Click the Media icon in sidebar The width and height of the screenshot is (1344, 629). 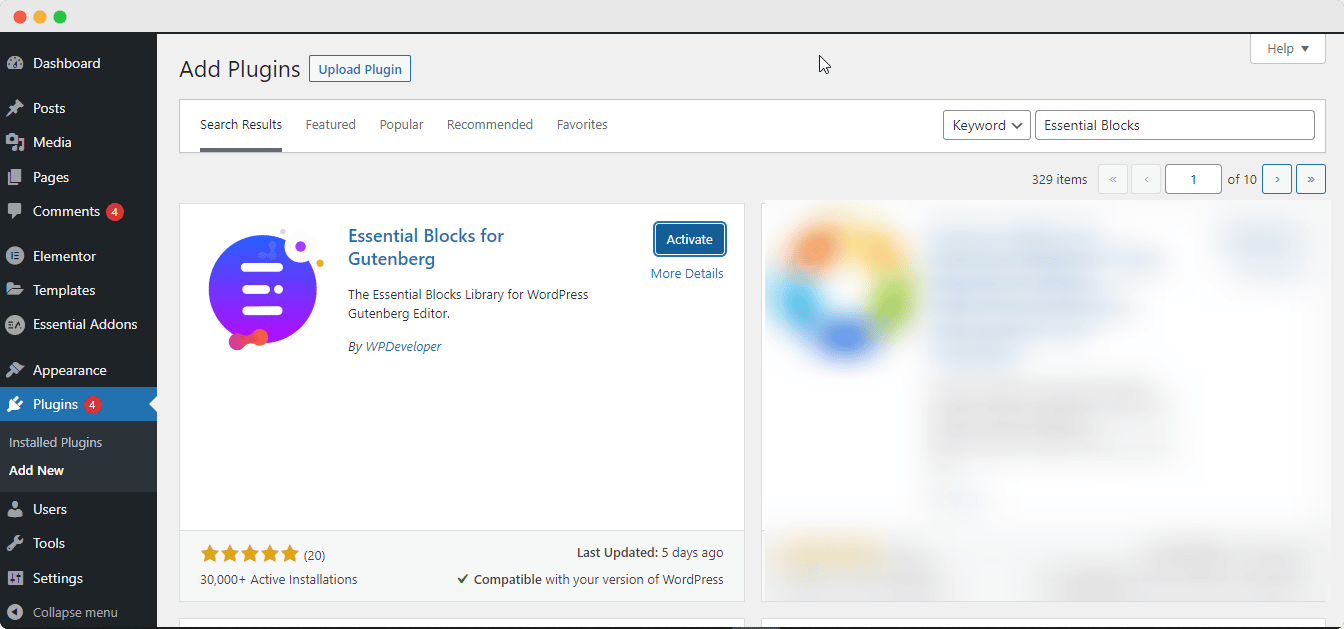(15, 142)
